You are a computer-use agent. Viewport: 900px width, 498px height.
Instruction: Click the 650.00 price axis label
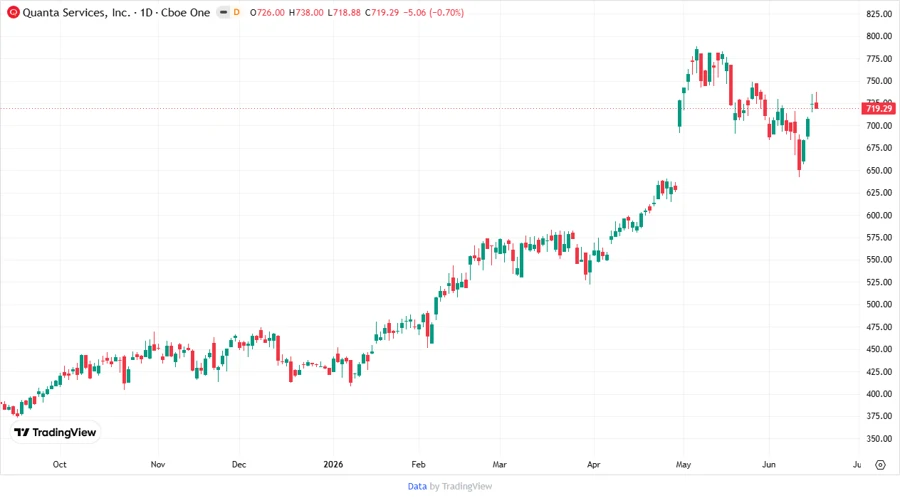tap(879, 170)
